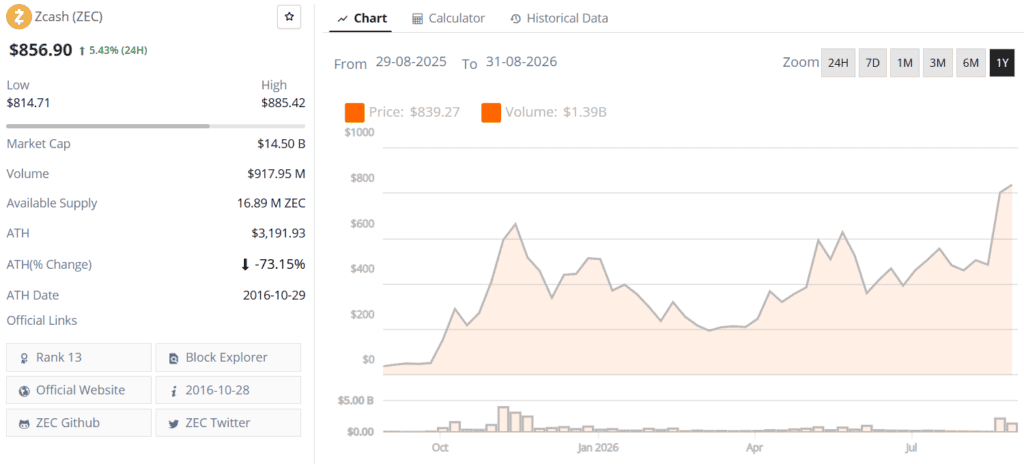The width and height of the screenshot is (1024, 464).
Task: Open the Calculator tab
Action: (449, 18)
